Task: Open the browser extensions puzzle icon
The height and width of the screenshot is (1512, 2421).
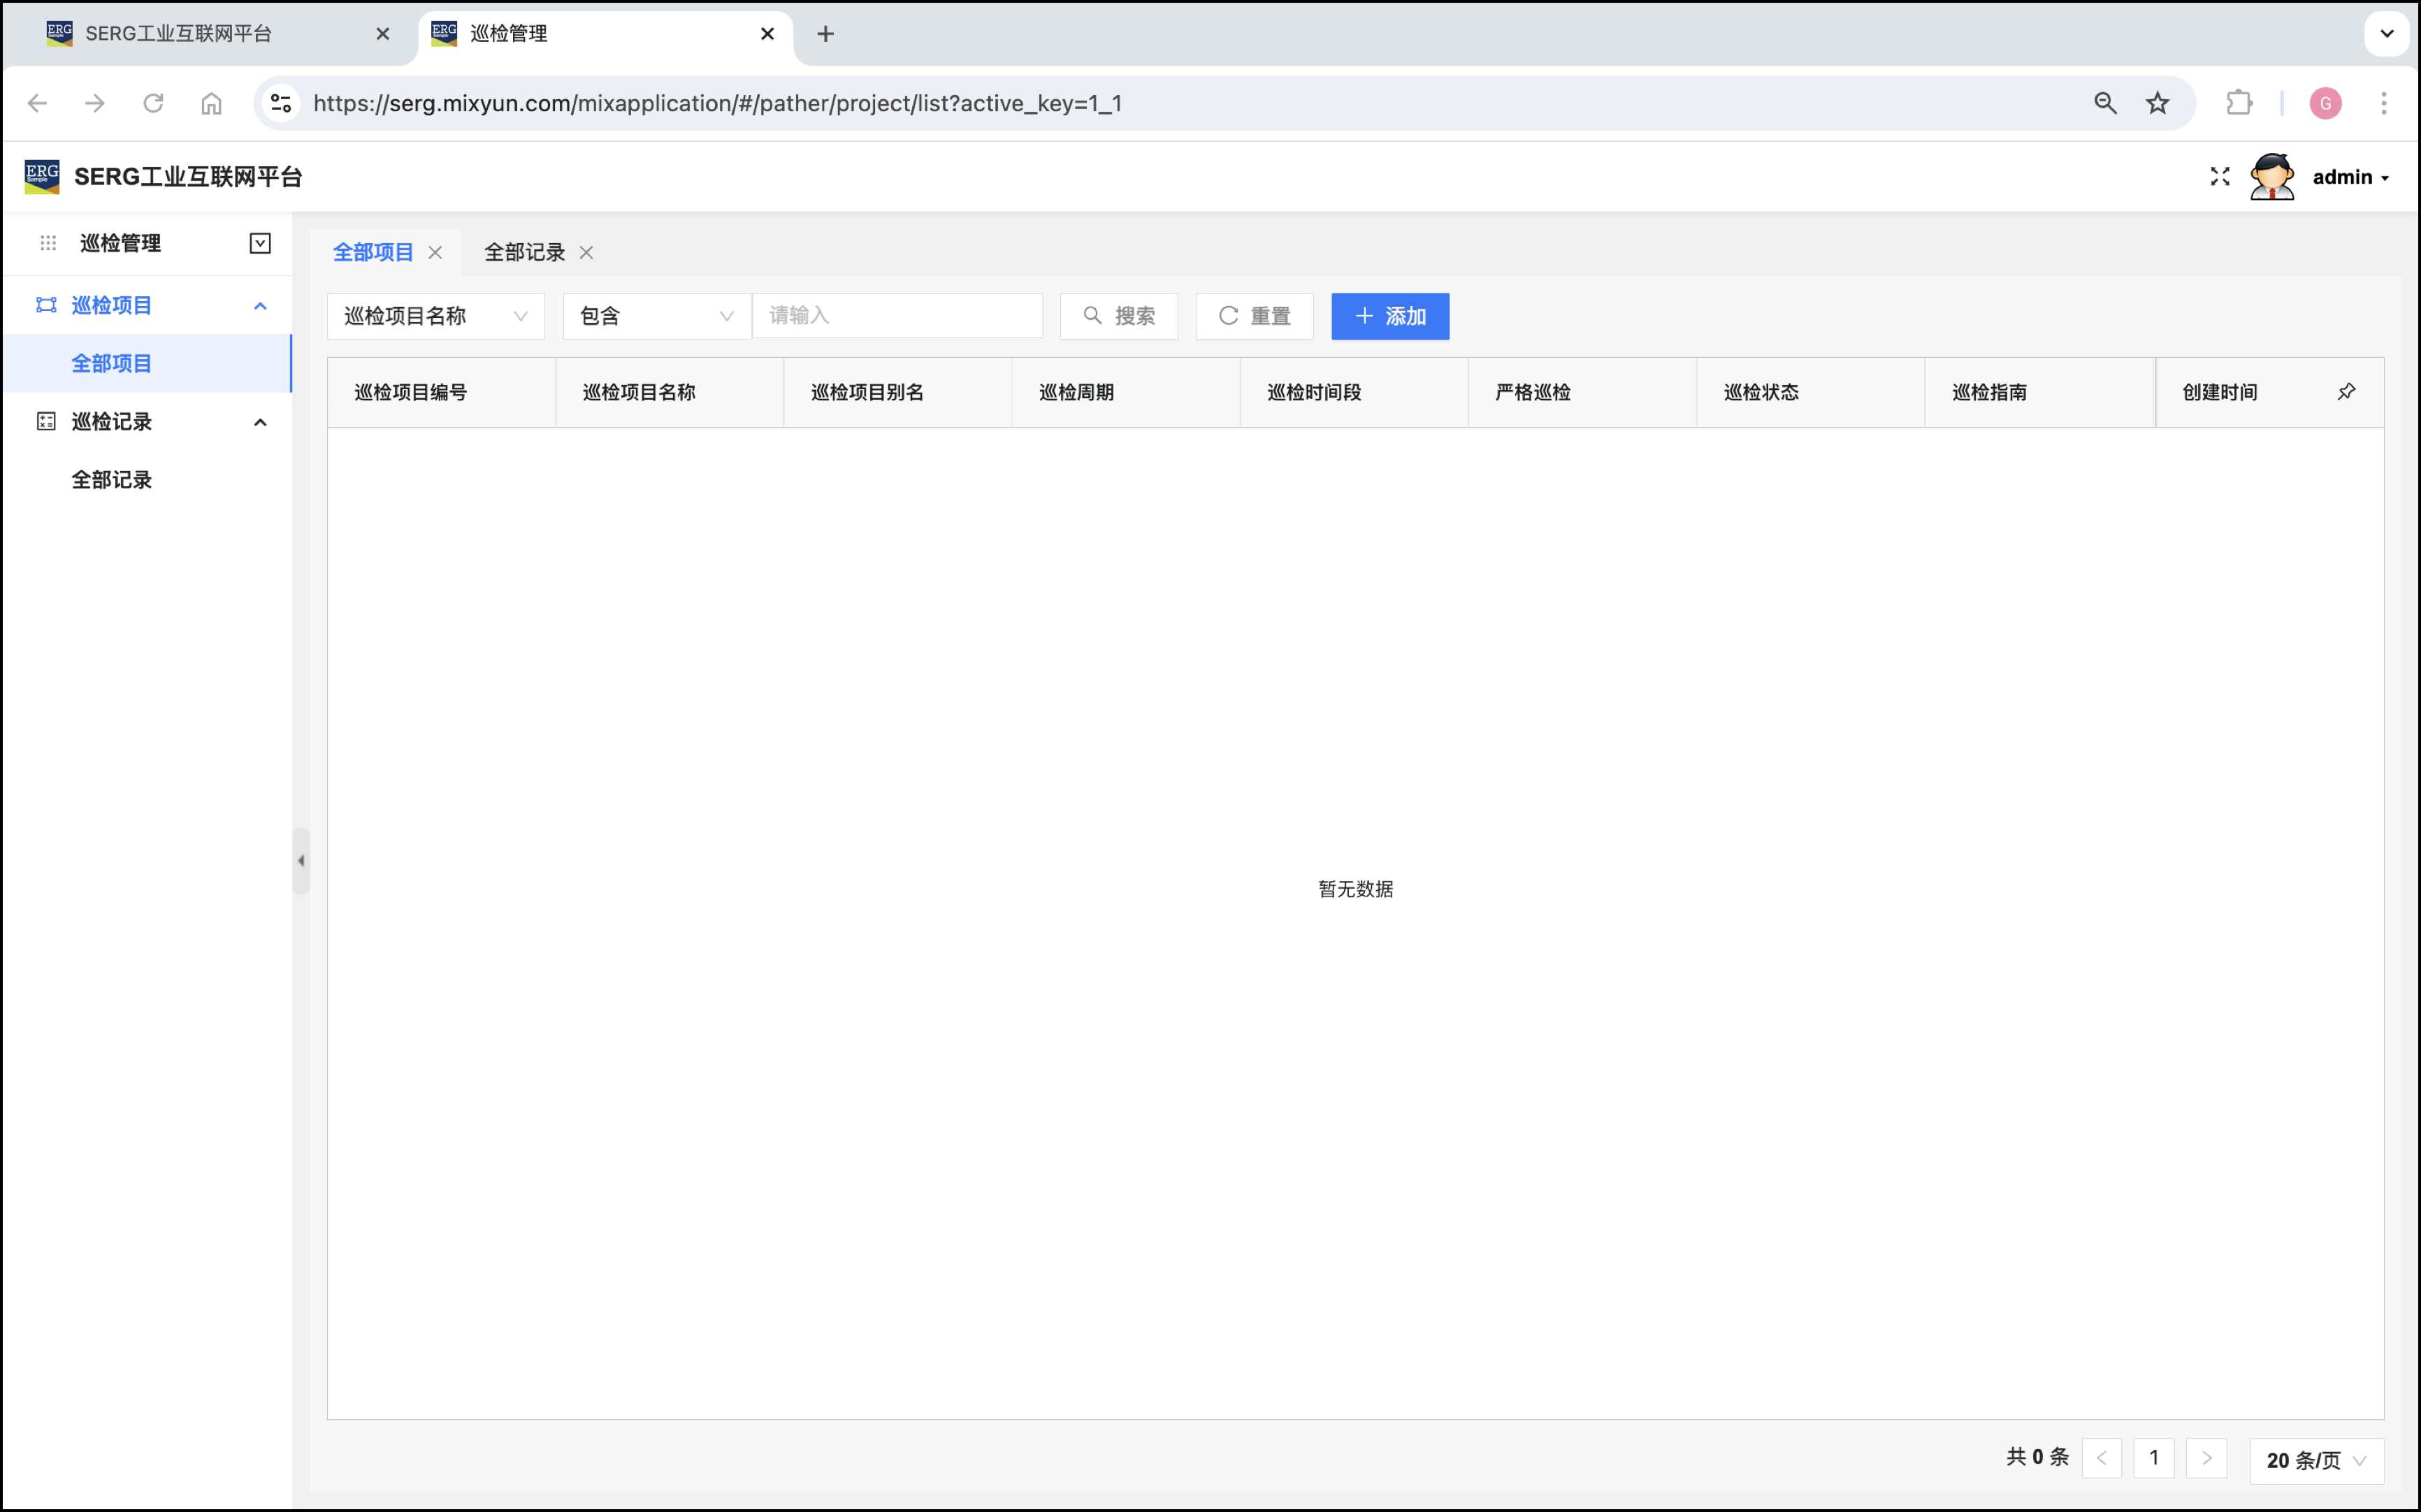Action: click(2239, 103)
